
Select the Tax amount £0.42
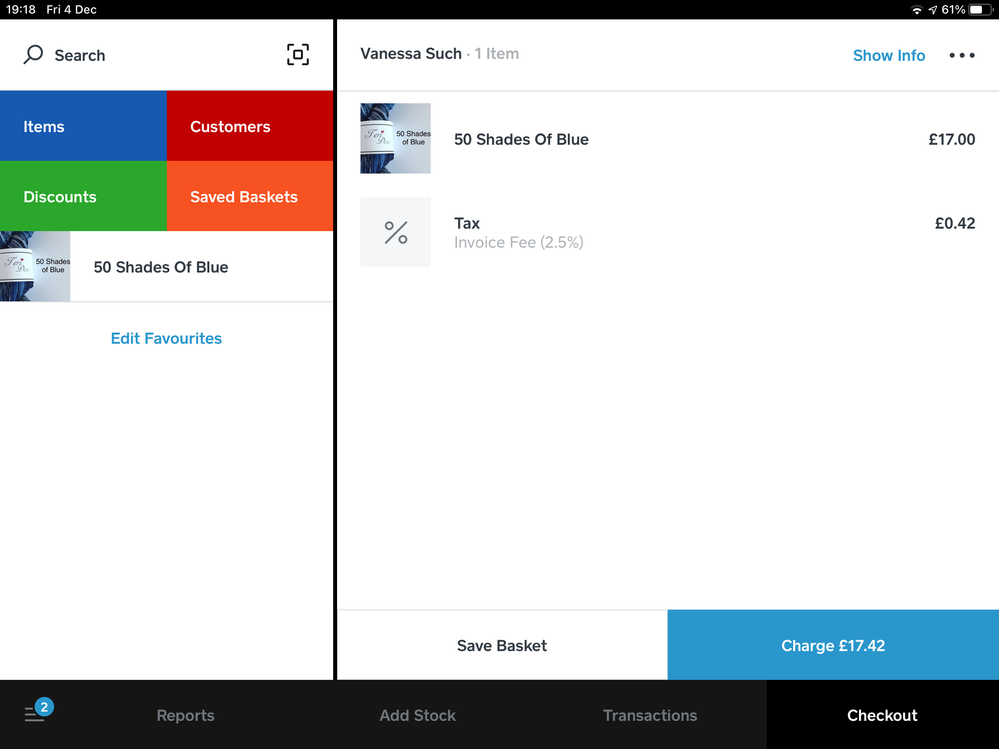pos(955,224)
